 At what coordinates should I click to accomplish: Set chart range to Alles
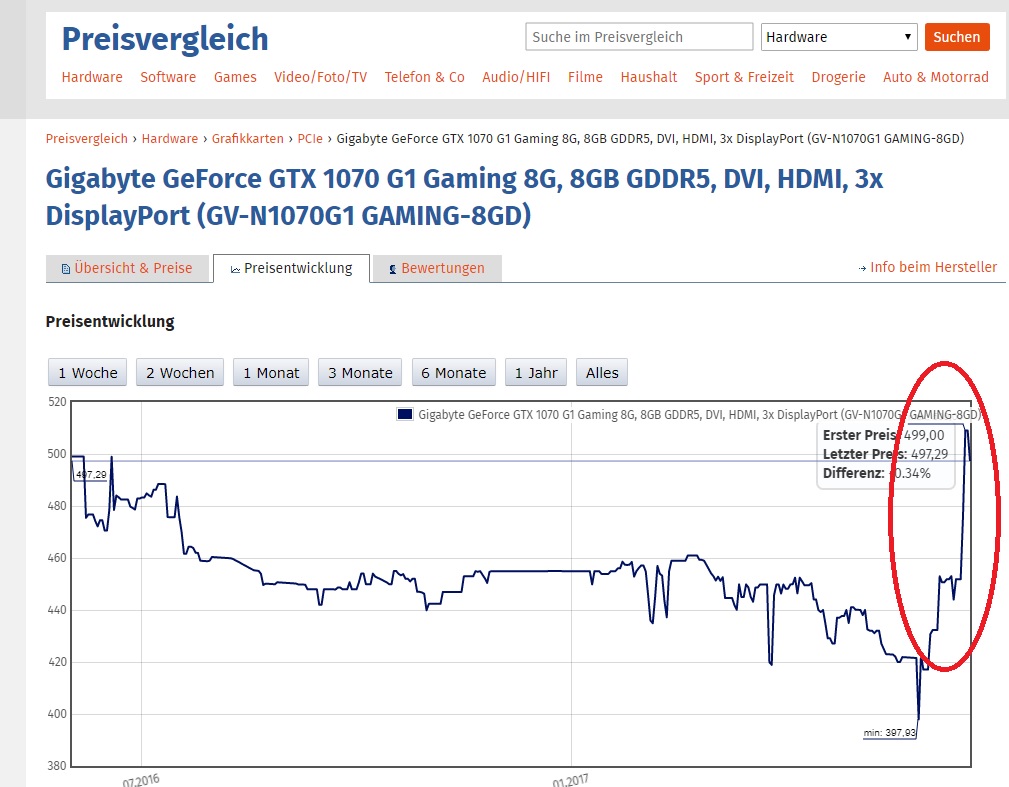click(x=602, y=373)
